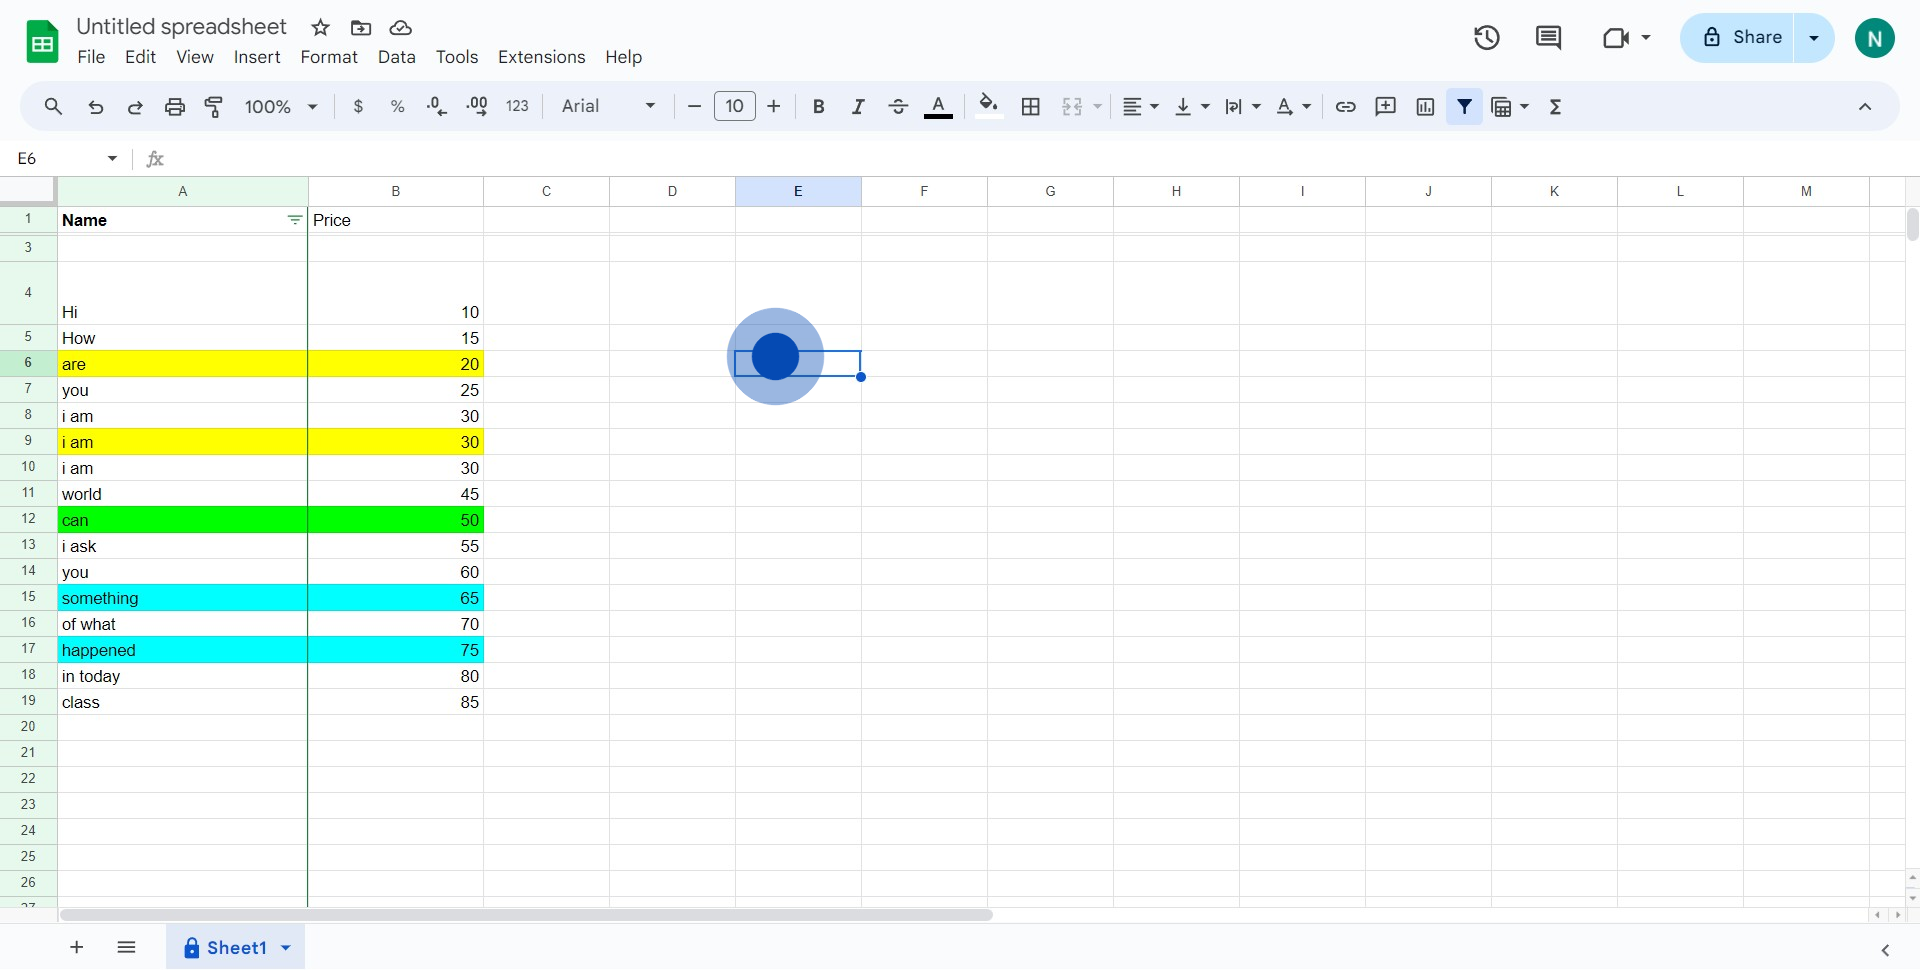
Task: Open the Arial font dropdown
Action: click(608, 107)
